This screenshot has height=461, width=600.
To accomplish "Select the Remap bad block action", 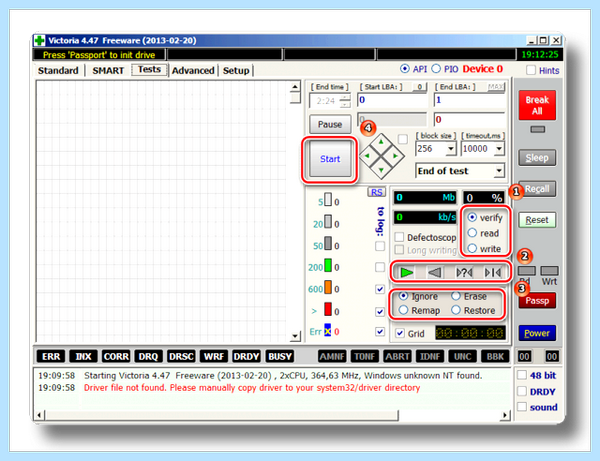I will (420, 310).
